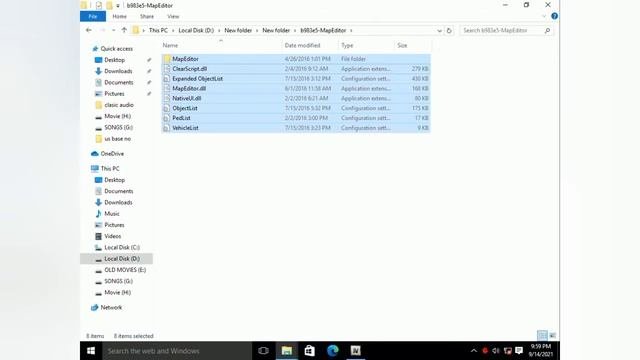Open the us base no folder in sidebar
This screenshot has width=640, height=360.
pos(118,139)
